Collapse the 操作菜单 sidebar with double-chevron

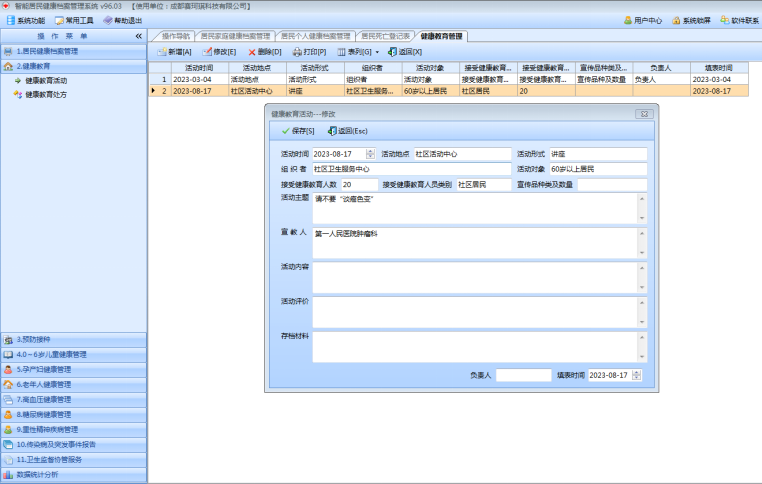[138, 36]
